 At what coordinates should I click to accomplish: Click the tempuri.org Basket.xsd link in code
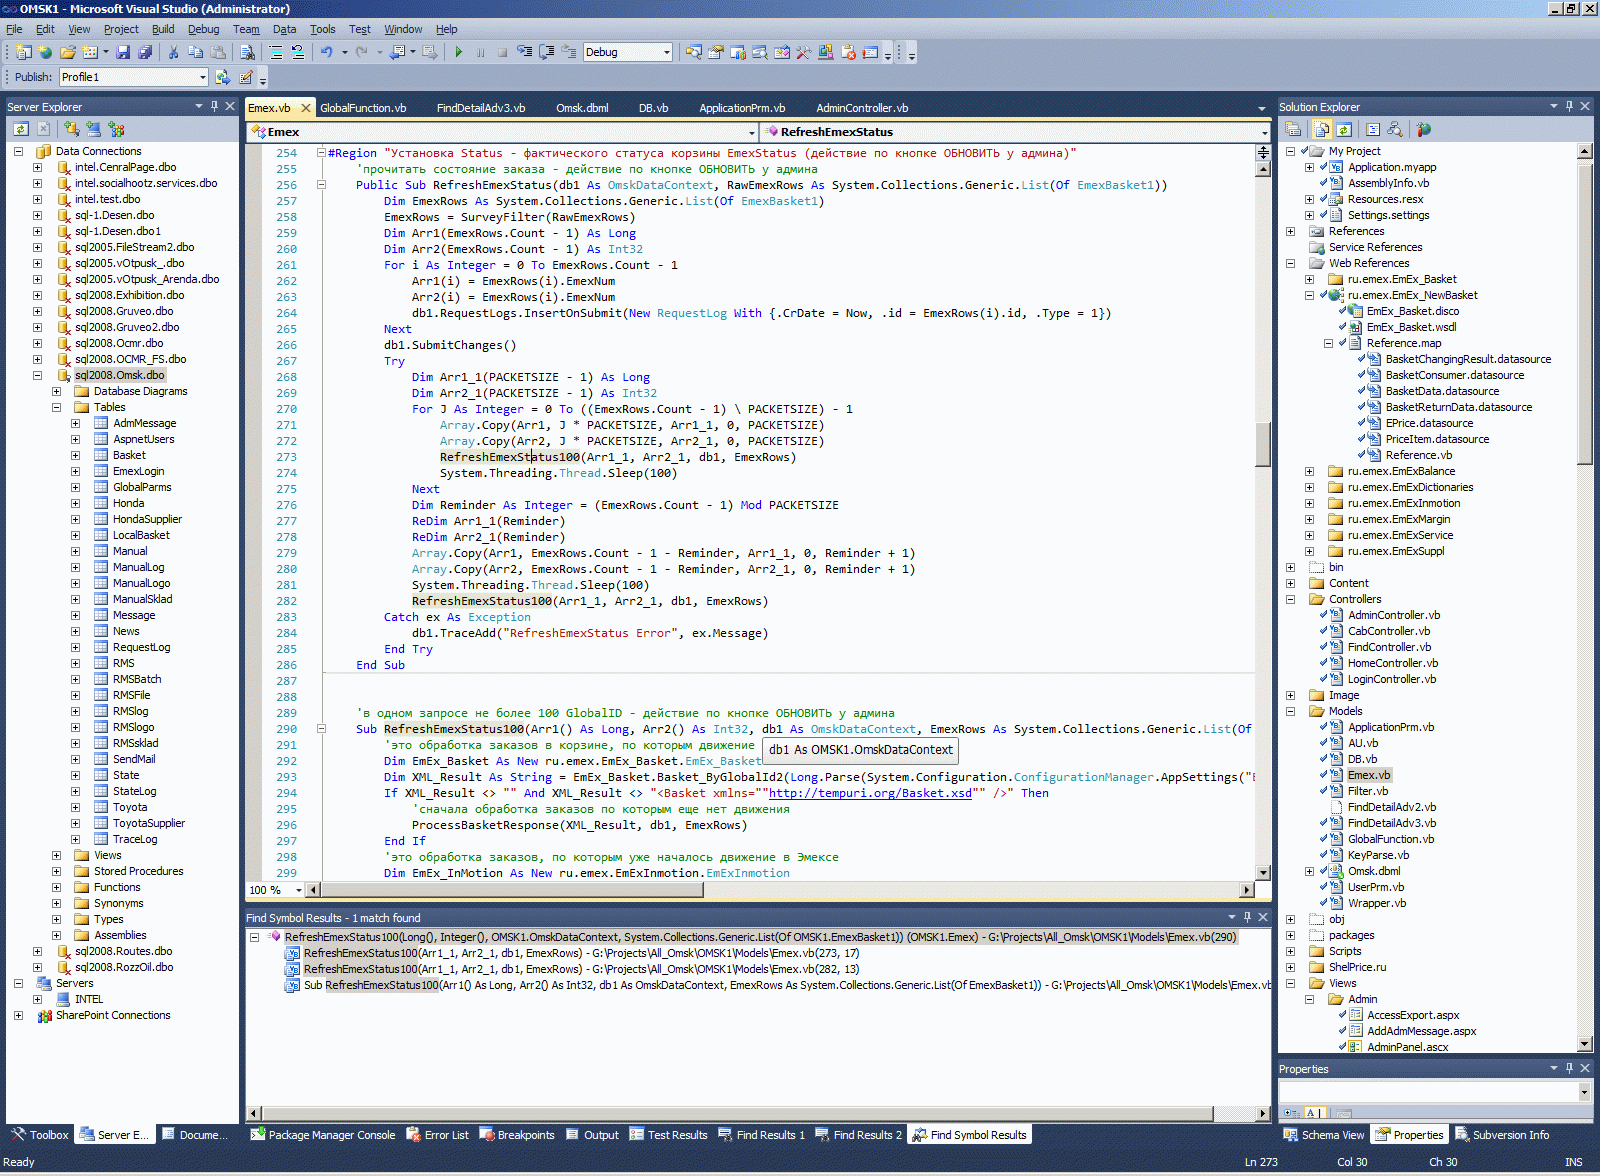pos(869,793)
